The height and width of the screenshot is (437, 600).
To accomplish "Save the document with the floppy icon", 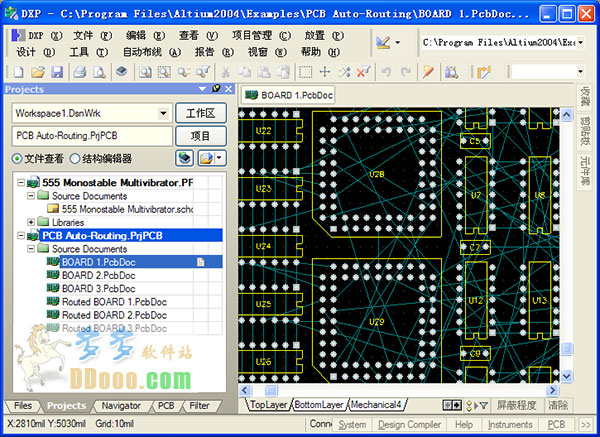I will pos(57,72).
